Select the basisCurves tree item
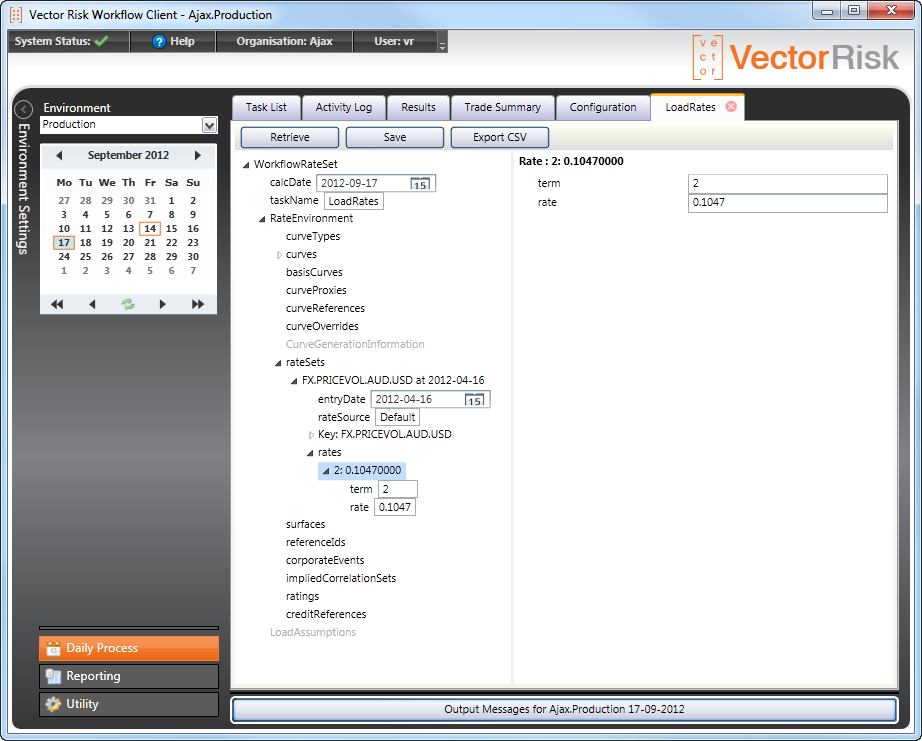The height and width of the screenshot is (741, 922). click(314, 273)
